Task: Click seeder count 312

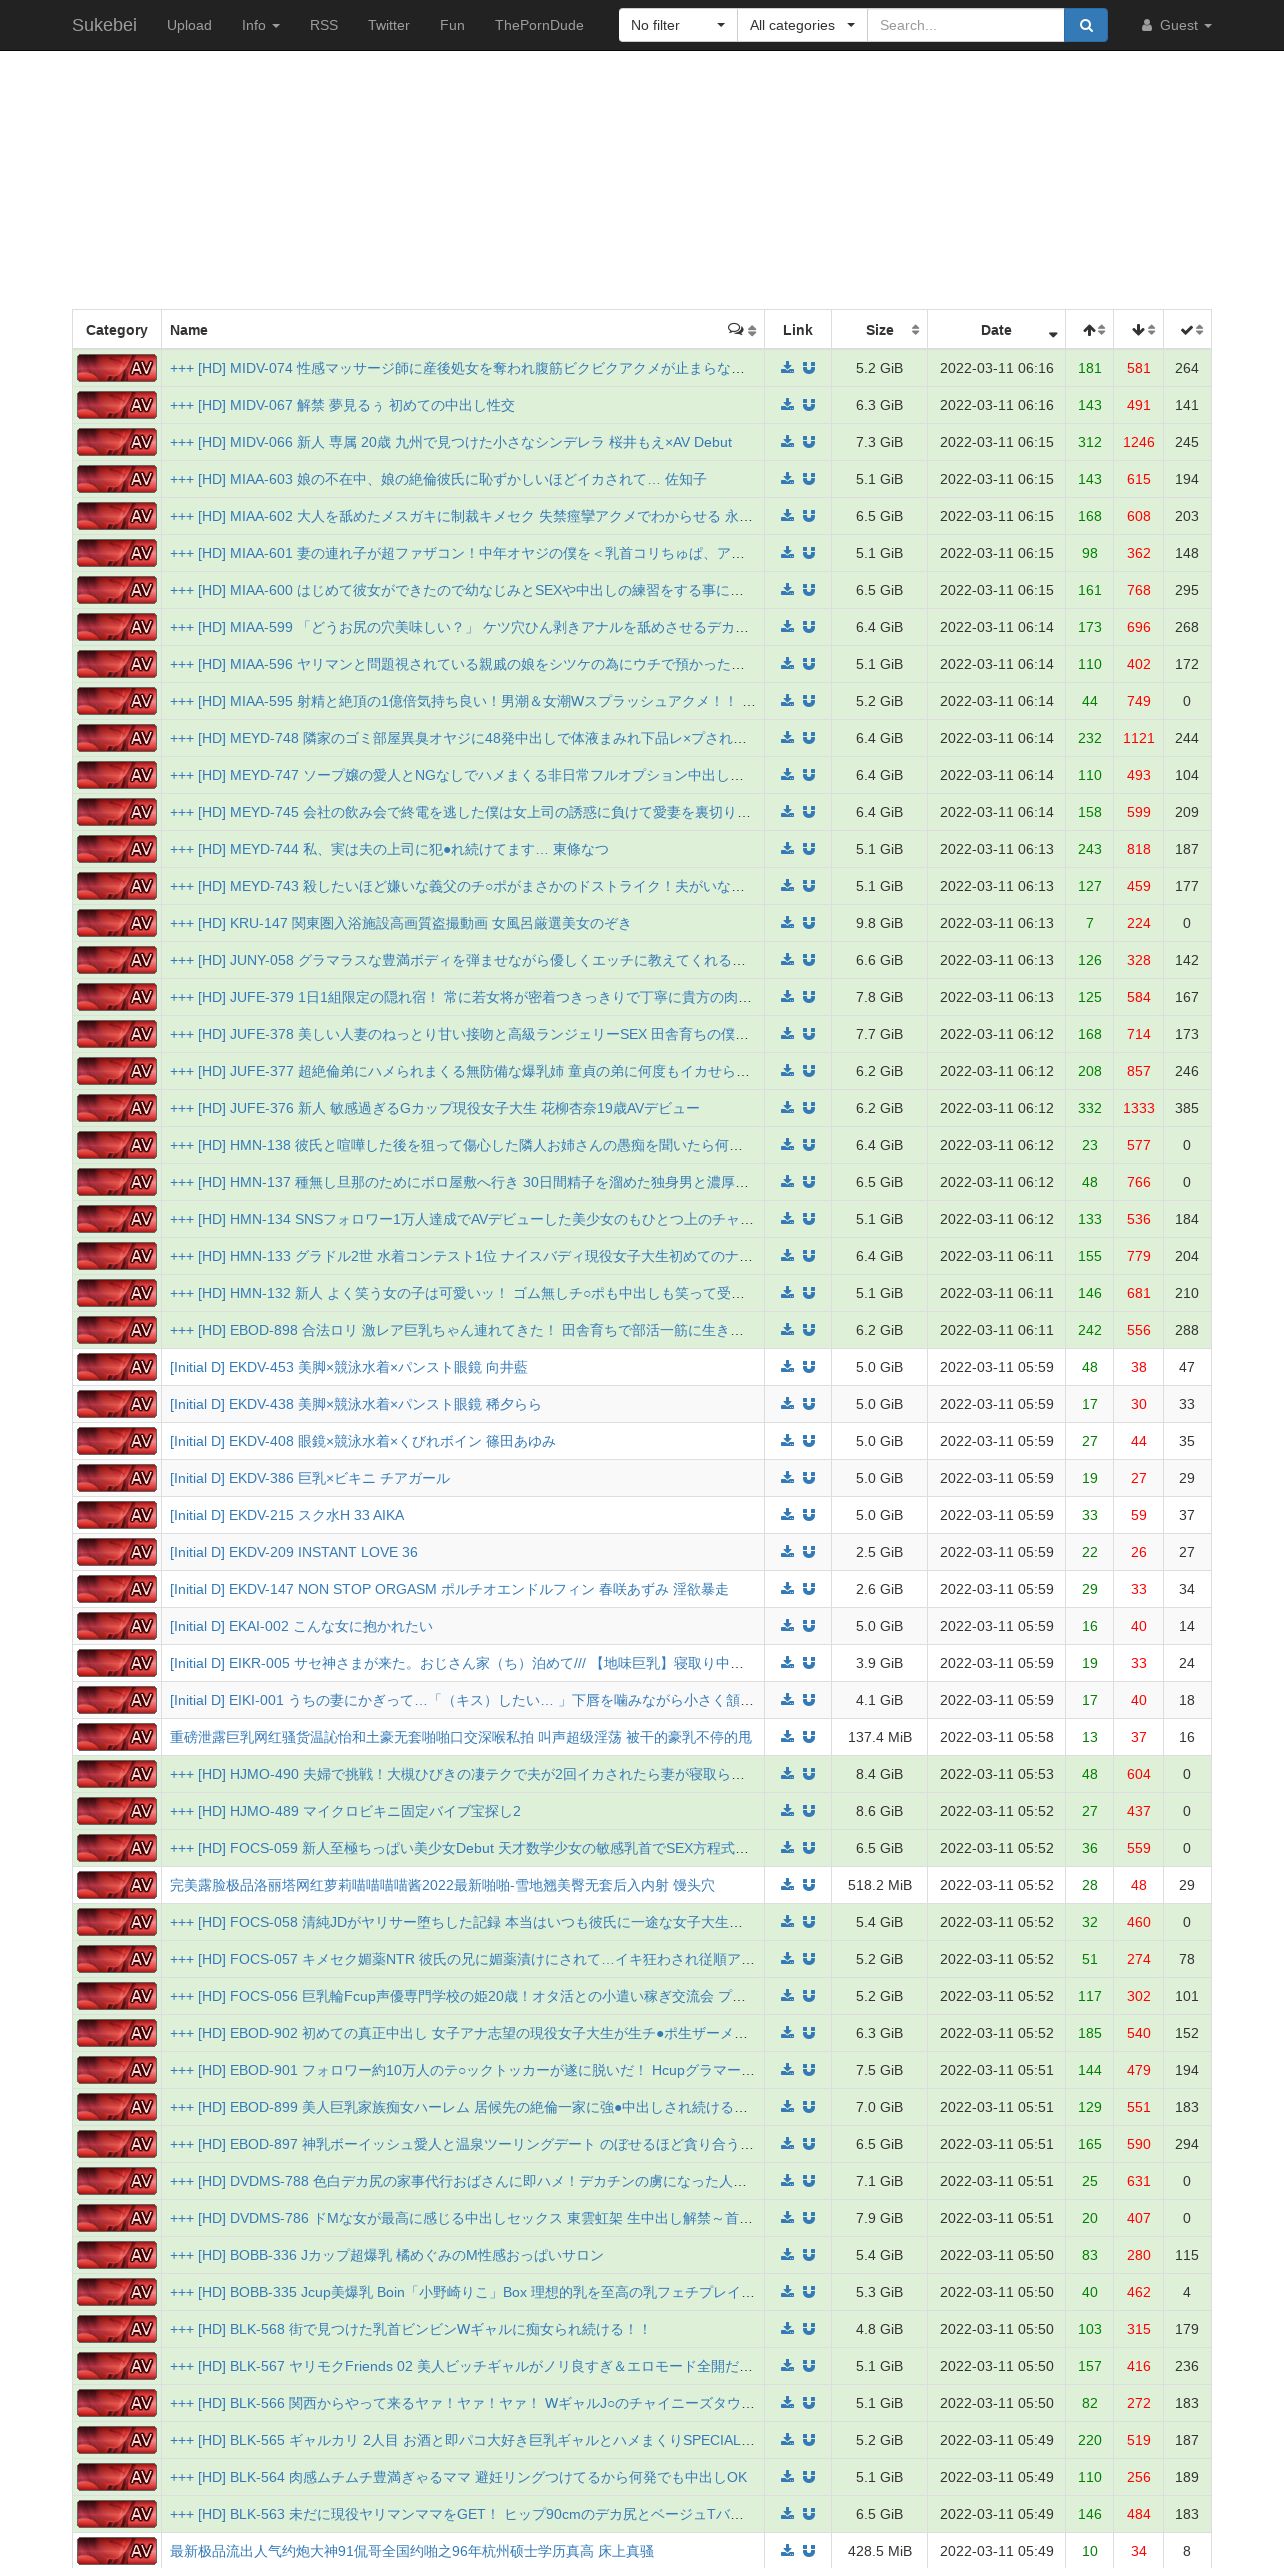Action: pos(1090,442)
